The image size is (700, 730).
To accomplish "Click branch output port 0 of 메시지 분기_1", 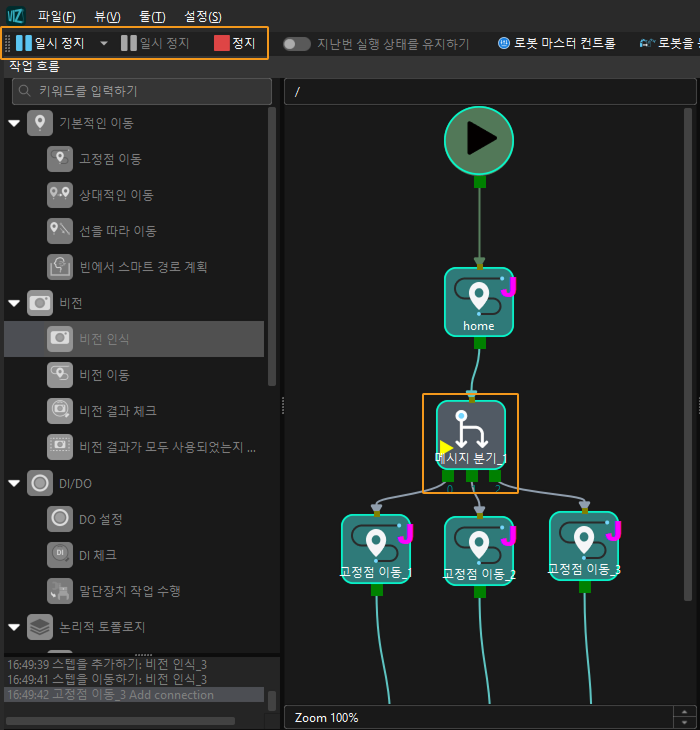I will point(448,476).
